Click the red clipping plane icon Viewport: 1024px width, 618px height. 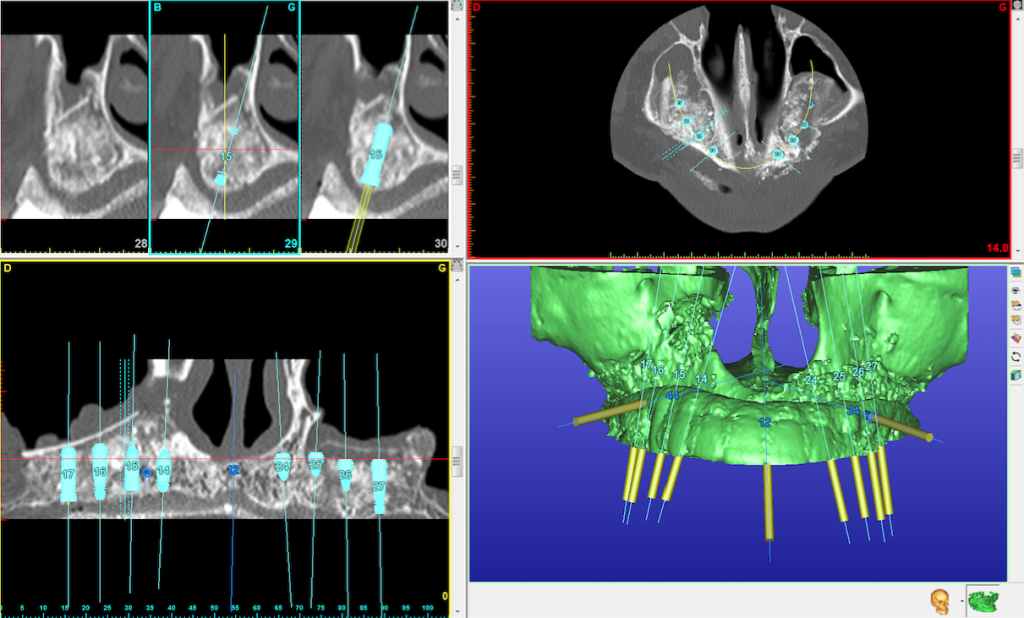[1017, 339]
